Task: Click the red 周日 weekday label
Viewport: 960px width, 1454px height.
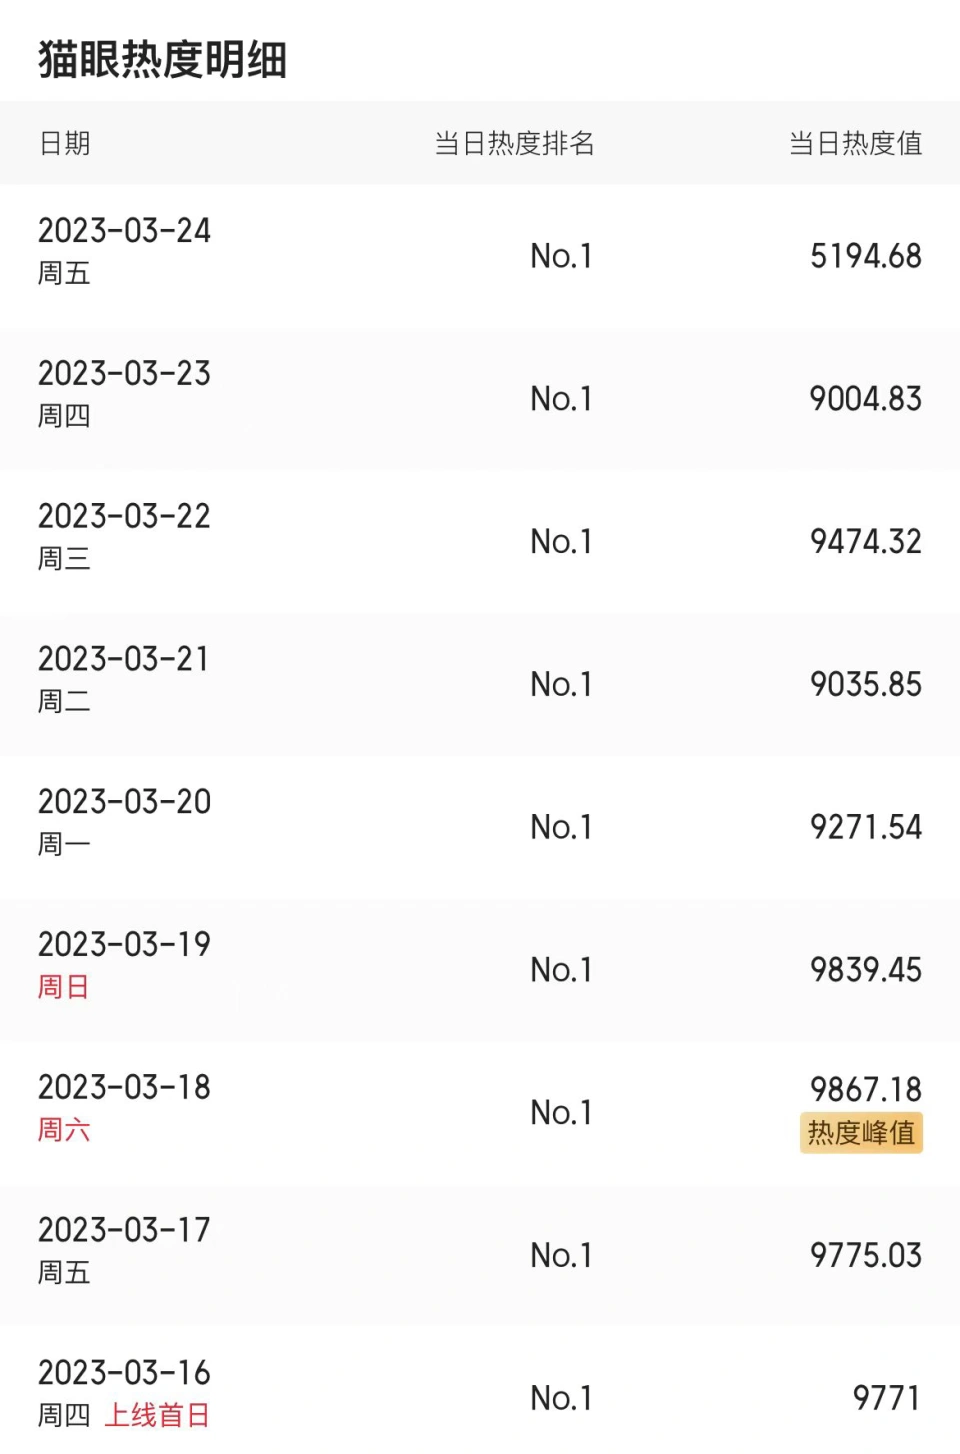Action: pos(63,987)
